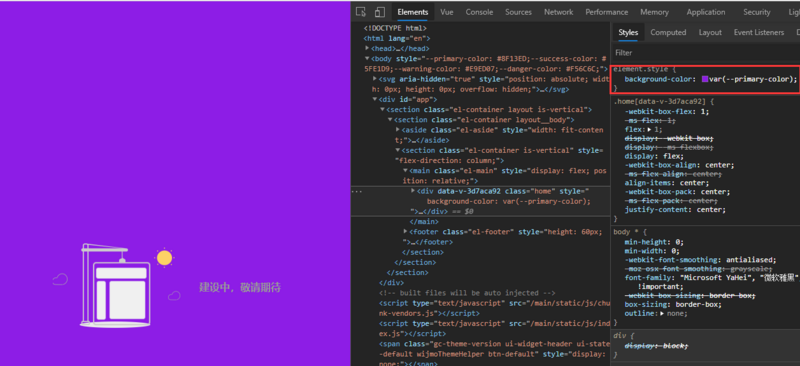Focus the styles Filter input field
The image size is (800, 366).
705,53
